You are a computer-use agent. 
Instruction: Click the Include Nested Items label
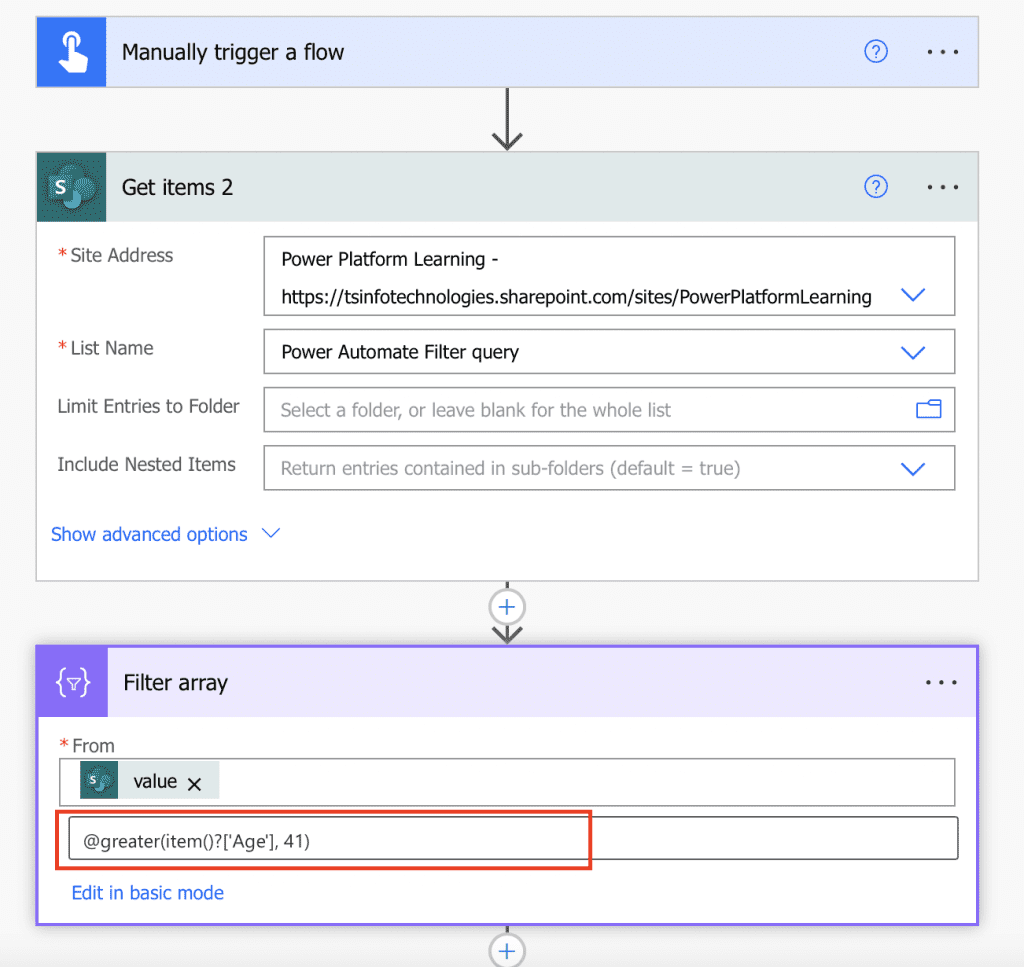pos(146,464)
